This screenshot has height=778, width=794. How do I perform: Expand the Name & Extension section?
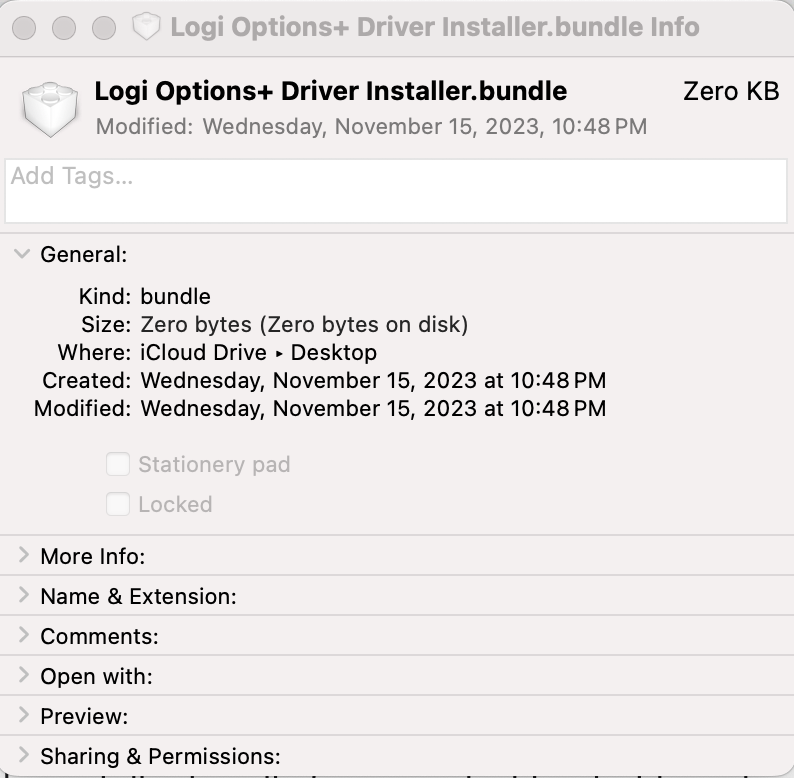point(23,596)
